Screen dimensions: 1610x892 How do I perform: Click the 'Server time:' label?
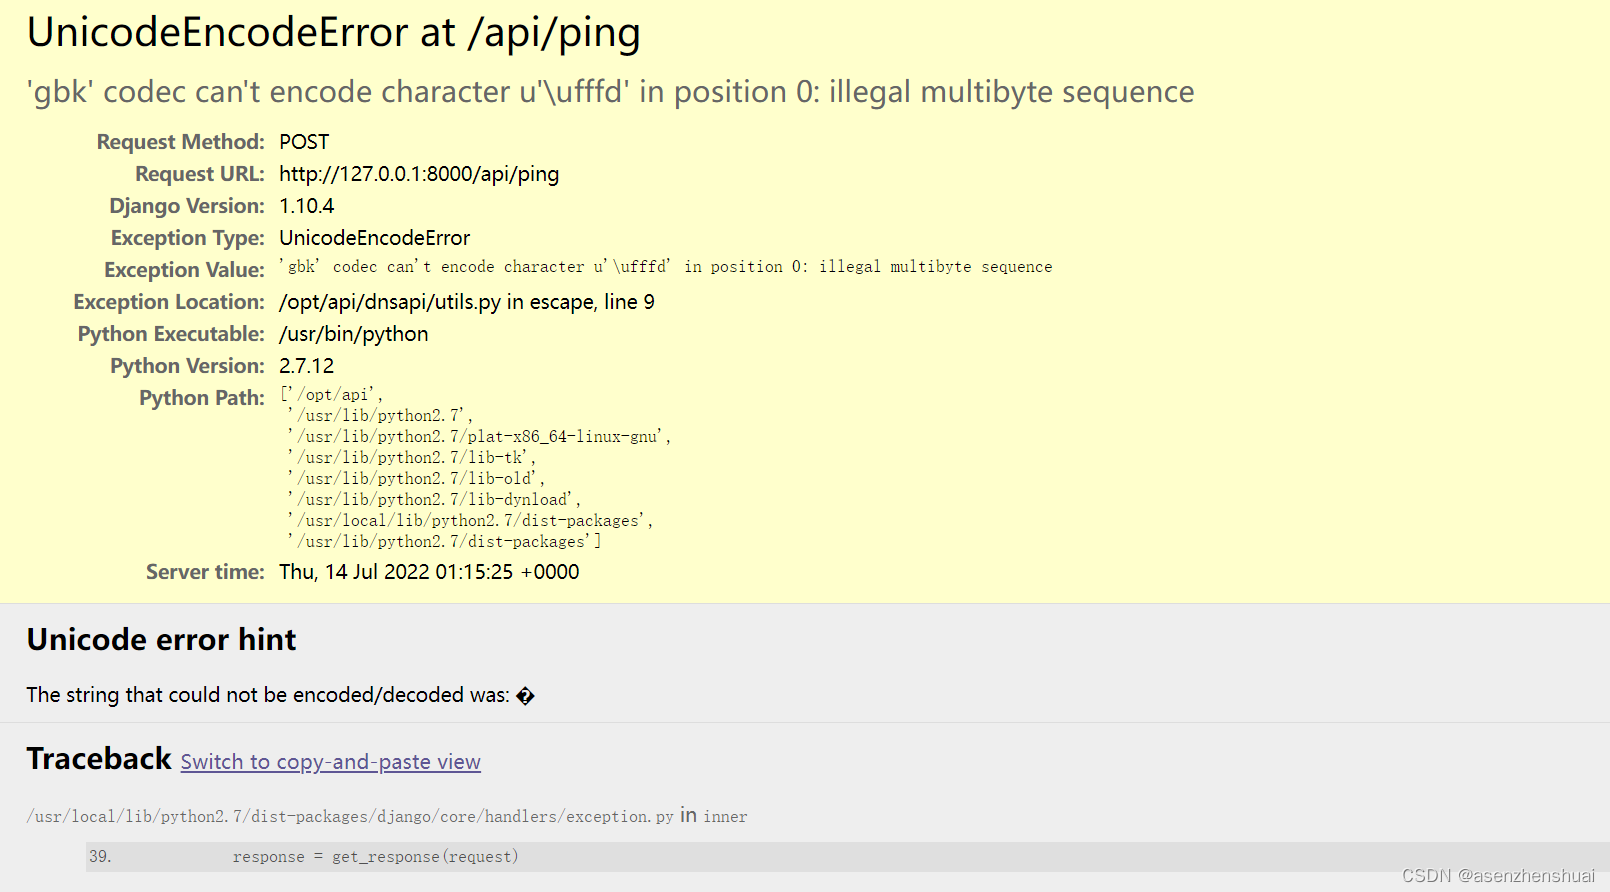[205, 572]
